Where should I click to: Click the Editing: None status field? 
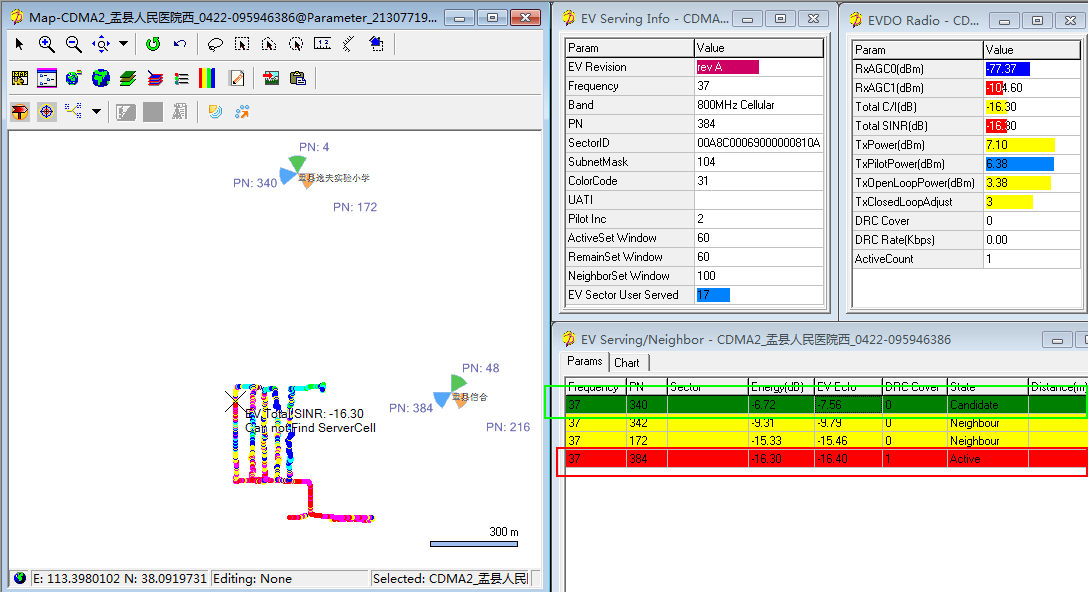pyautogui.click(x=289, y=579)
